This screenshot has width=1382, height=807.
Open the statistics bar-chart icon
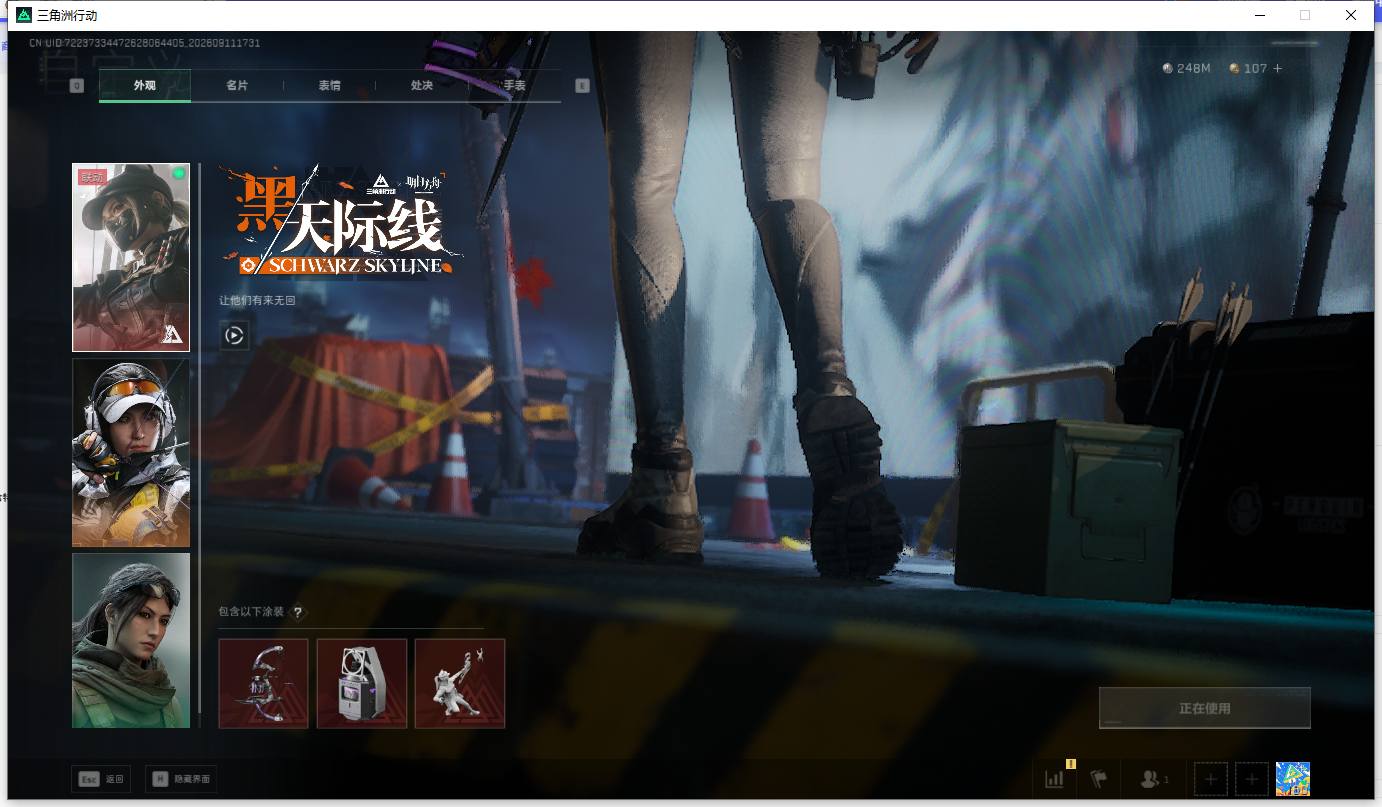coord(1054,779)
